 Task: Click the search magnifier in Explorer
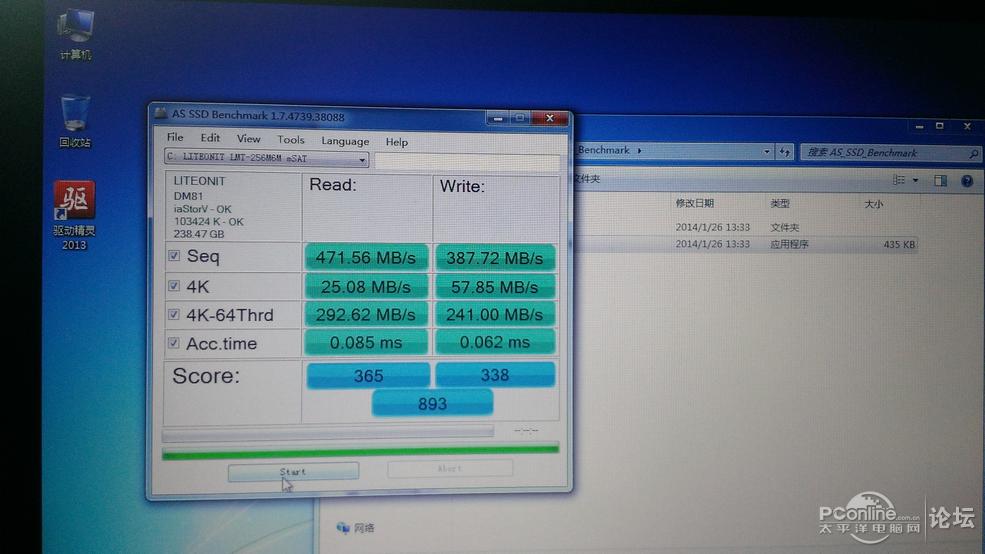coord(973,153)
